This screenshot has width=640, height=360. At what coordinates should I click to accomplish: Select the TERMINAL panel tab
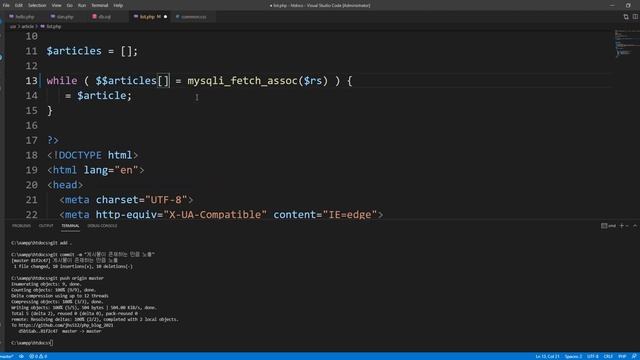tap(70, 226)
